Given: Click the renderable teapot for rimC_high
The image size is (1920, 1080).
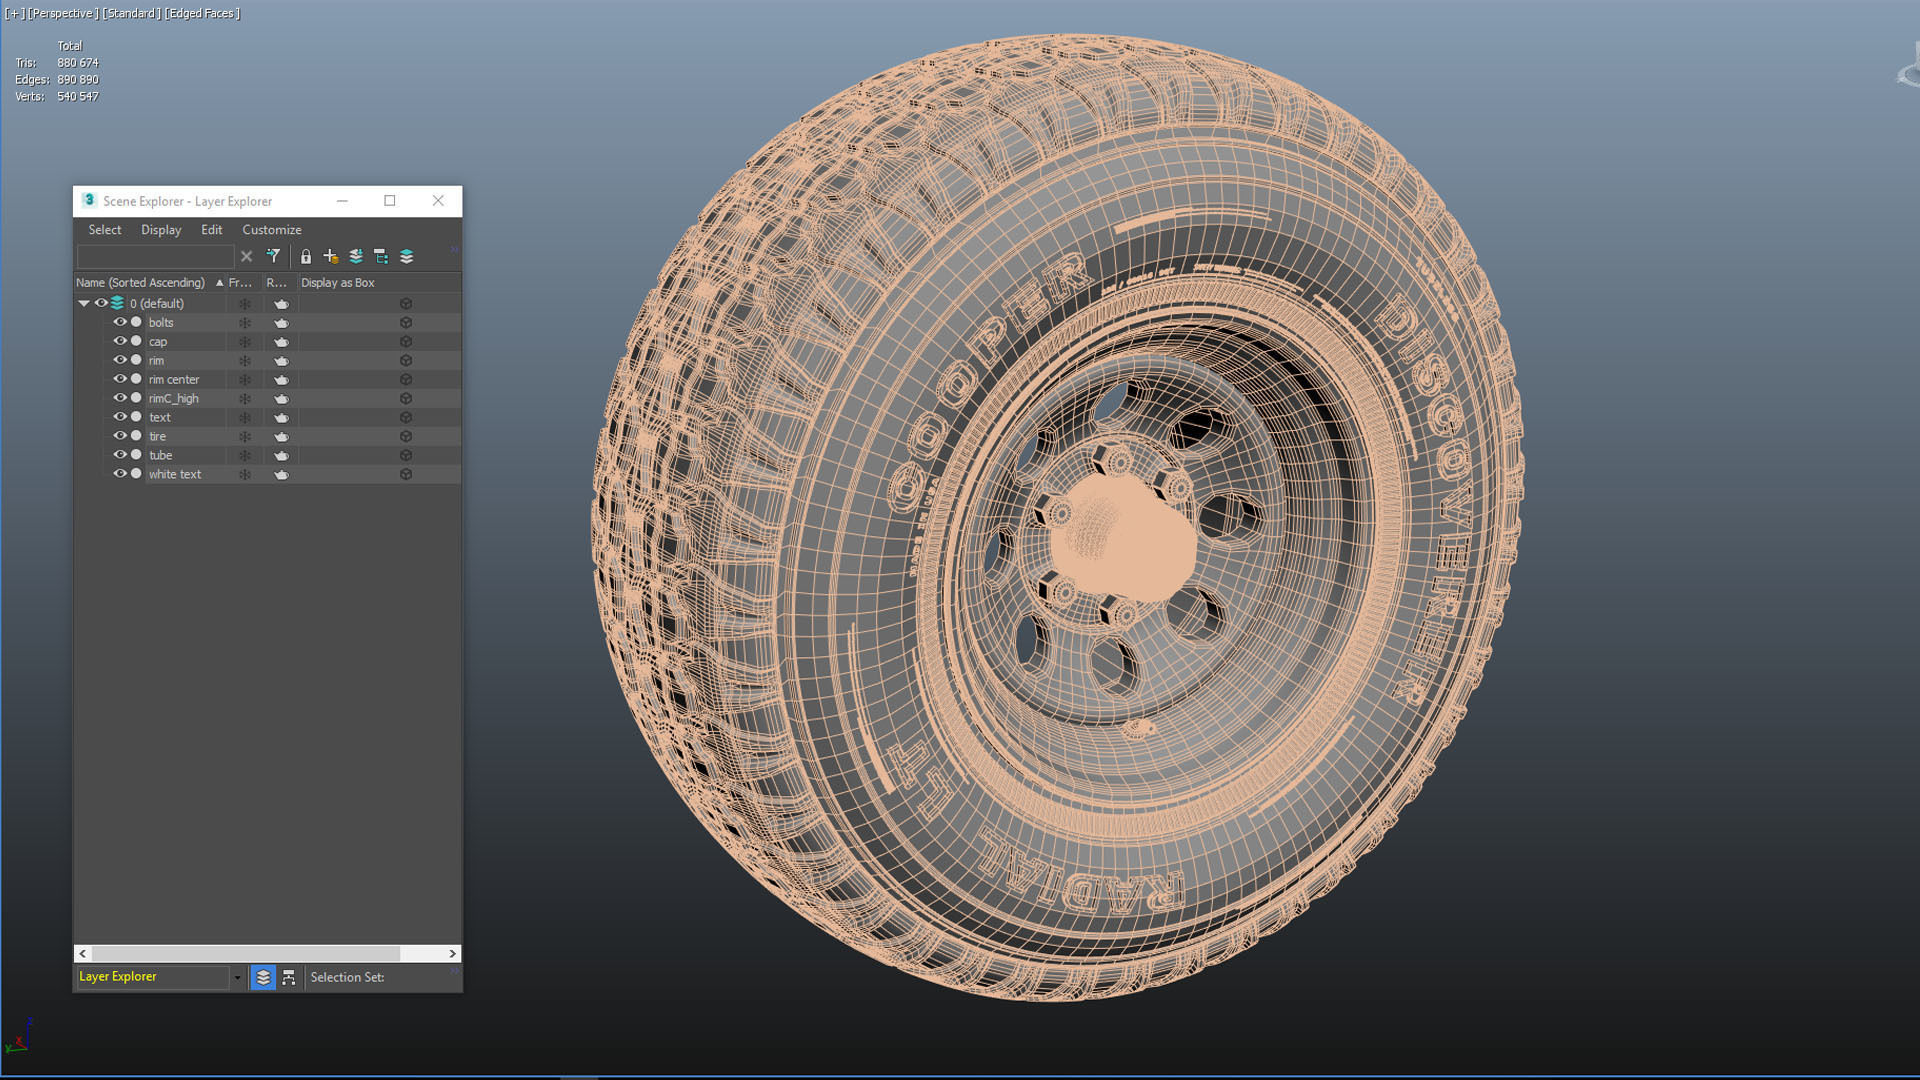Looking at the screenshot, I should (281, 399).
